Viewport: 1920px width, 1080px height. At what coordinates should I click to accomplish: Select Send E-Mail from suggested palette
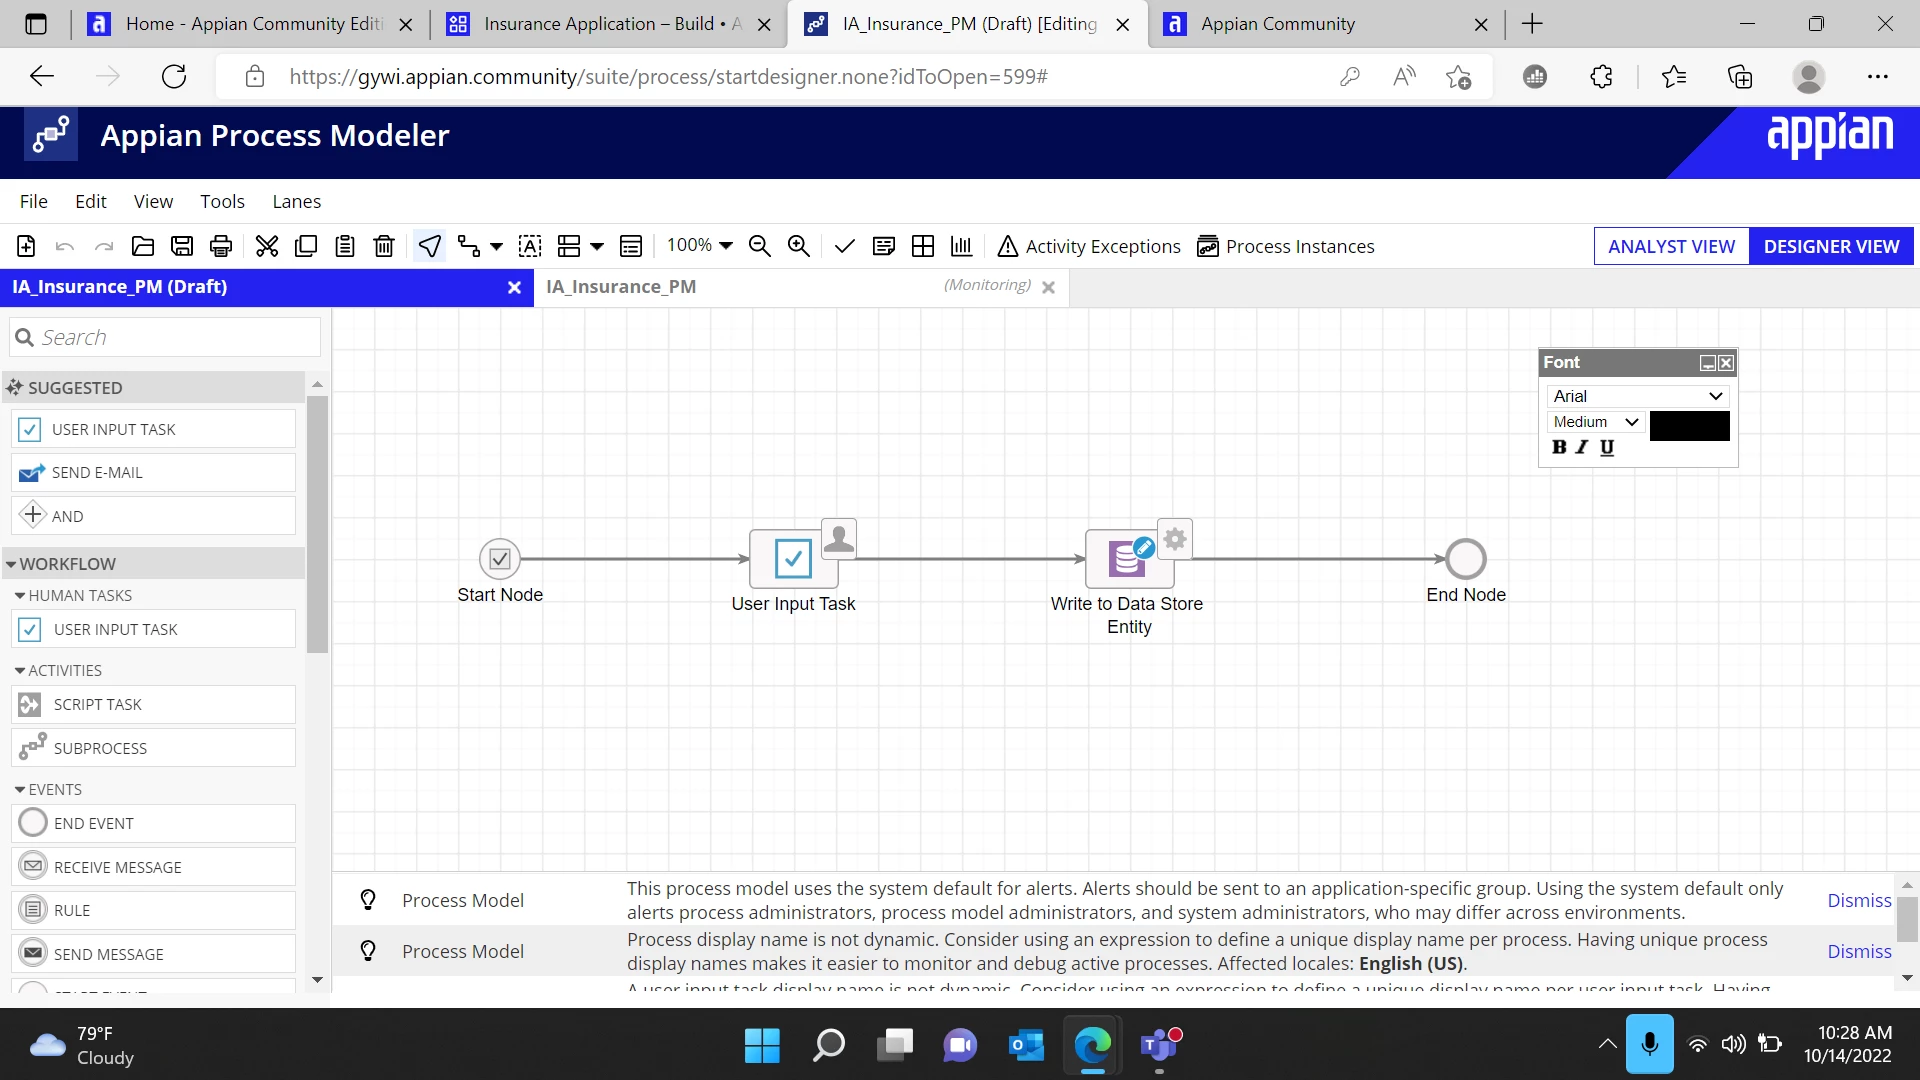[x=154, y=472]
